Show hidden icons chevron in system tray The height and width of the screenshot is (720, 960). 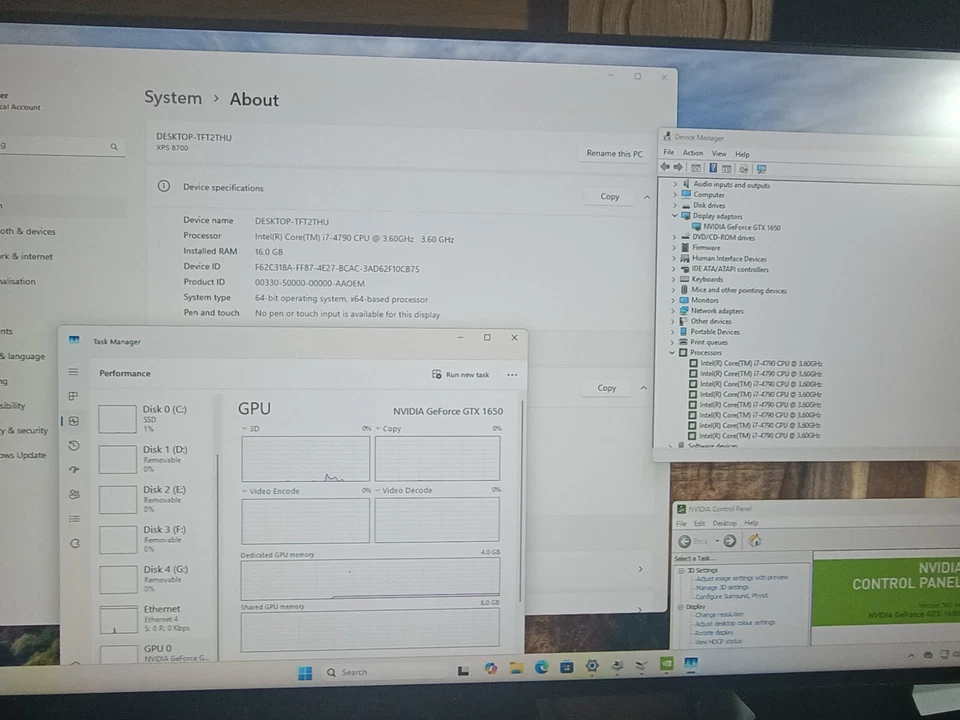point(911,656)
